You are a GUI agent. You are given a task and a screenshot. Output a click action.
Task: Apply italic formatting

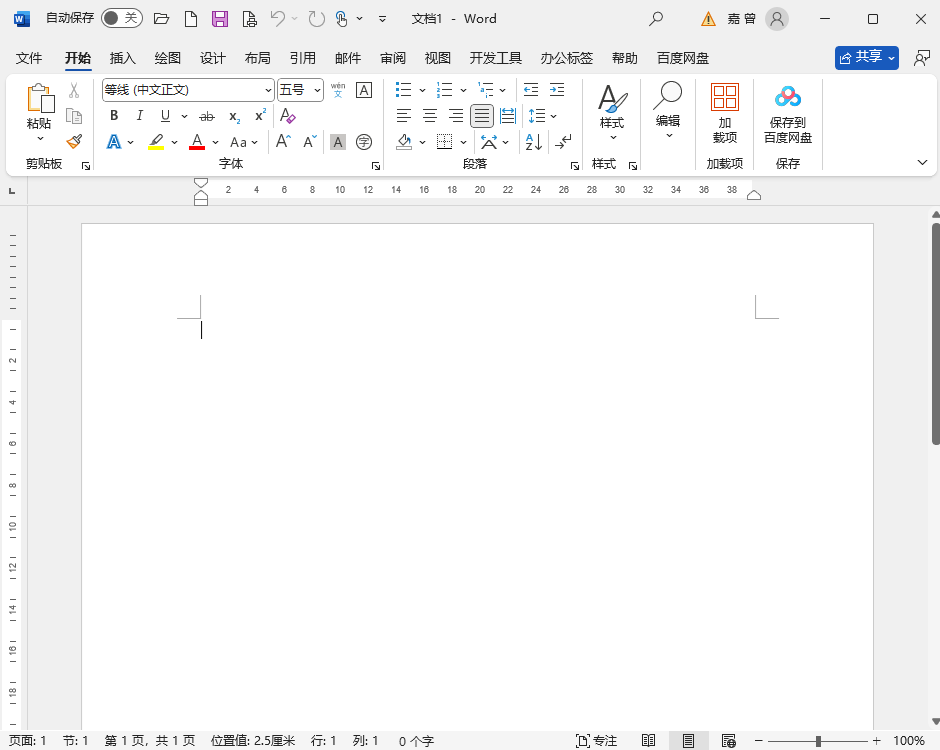point(139,116)
